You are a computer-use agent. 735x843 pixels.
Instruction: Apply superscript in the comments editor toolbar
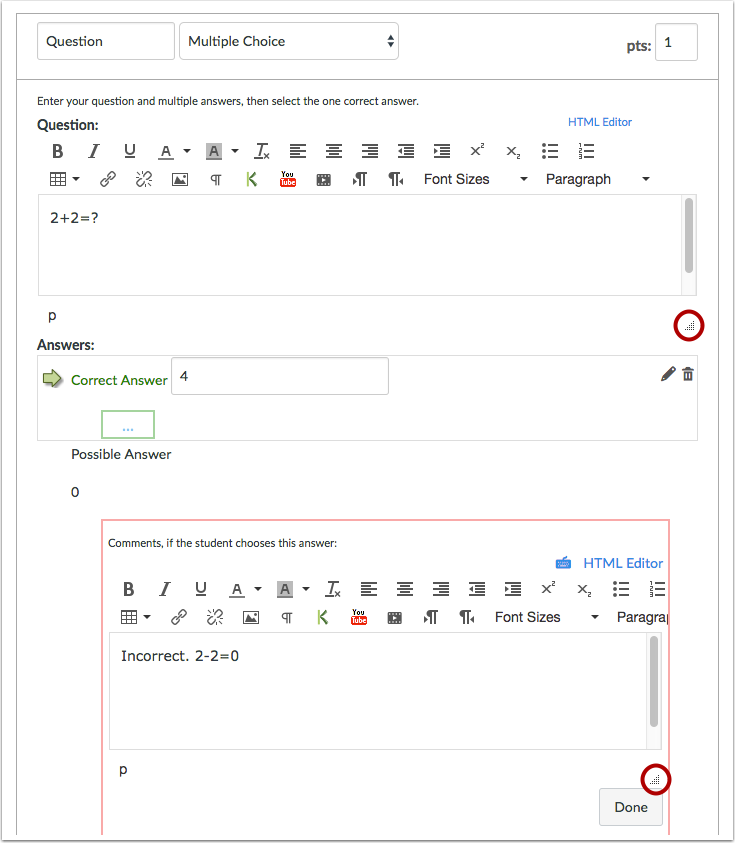point(548,588)
